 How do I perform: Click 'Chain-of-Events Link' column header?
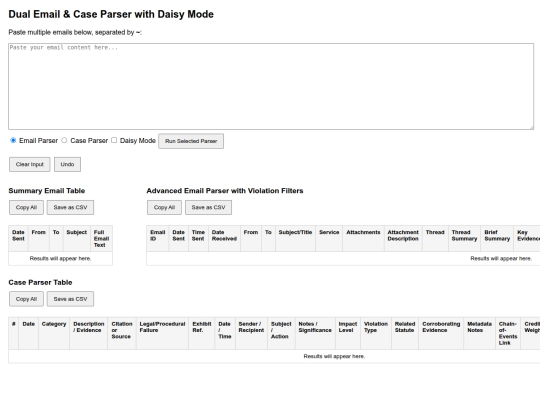tap(508, 333)
